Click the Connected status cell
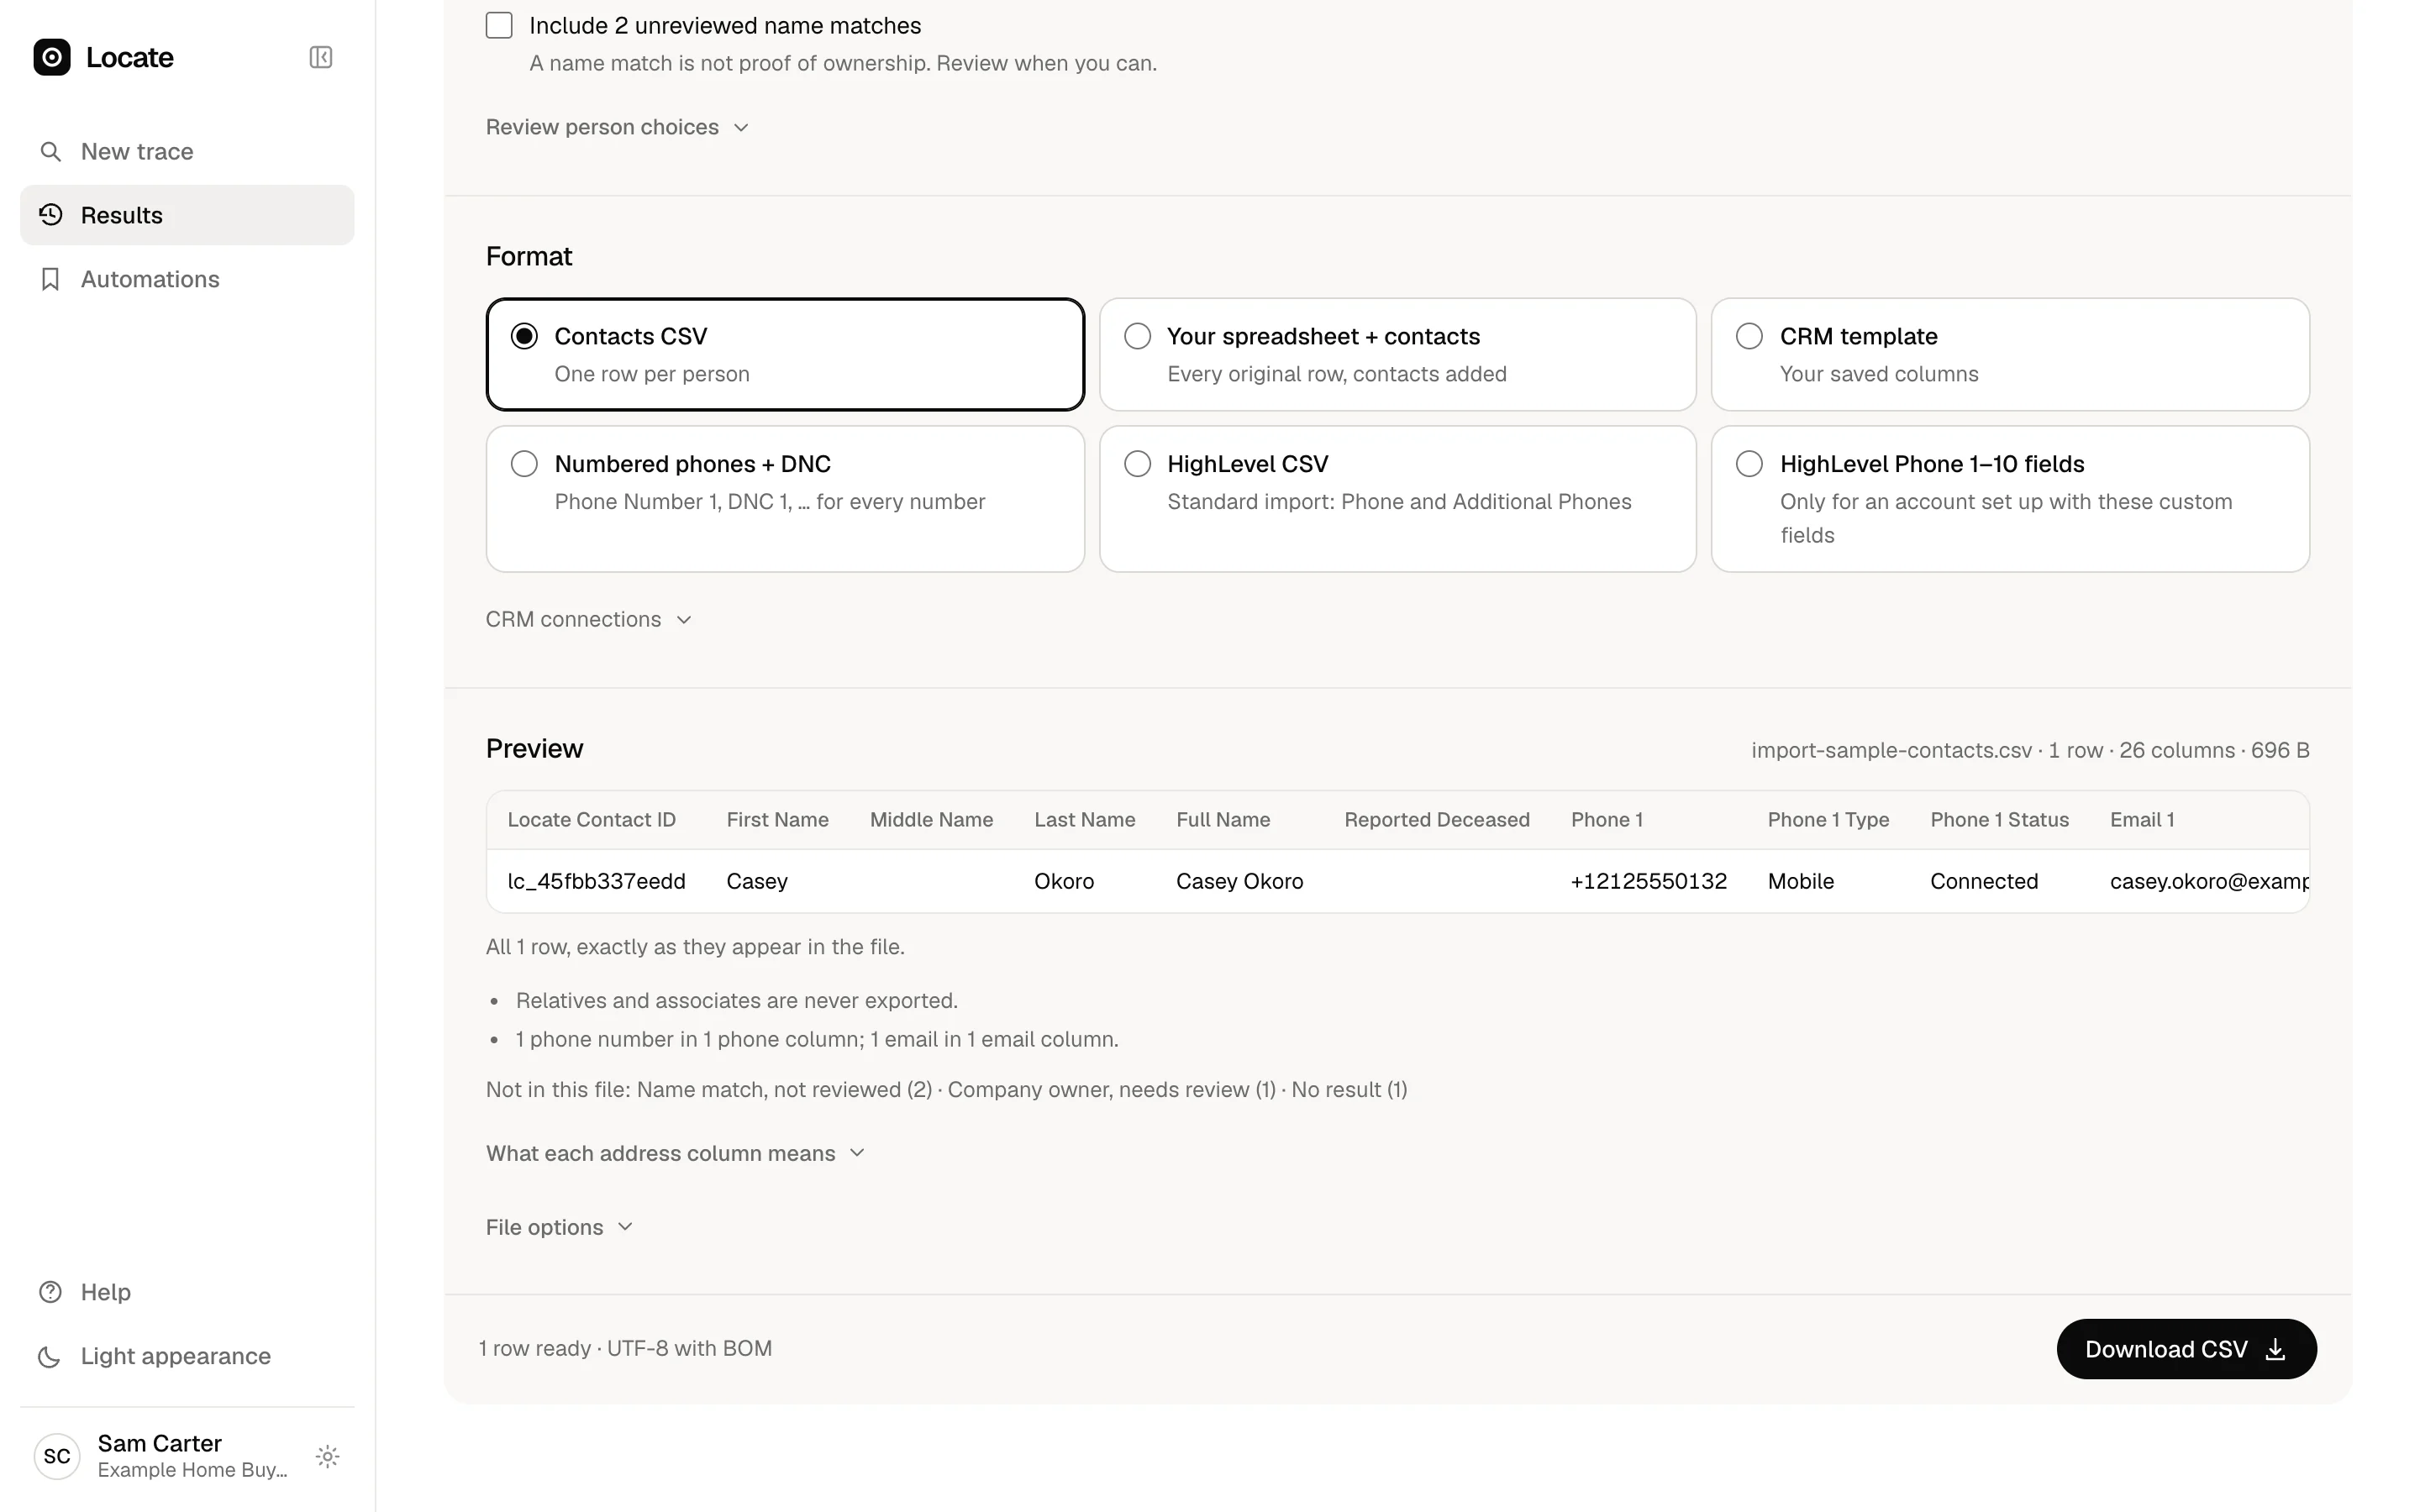Viewport: 2420px width, 1512px height. tap(1984, 881)
